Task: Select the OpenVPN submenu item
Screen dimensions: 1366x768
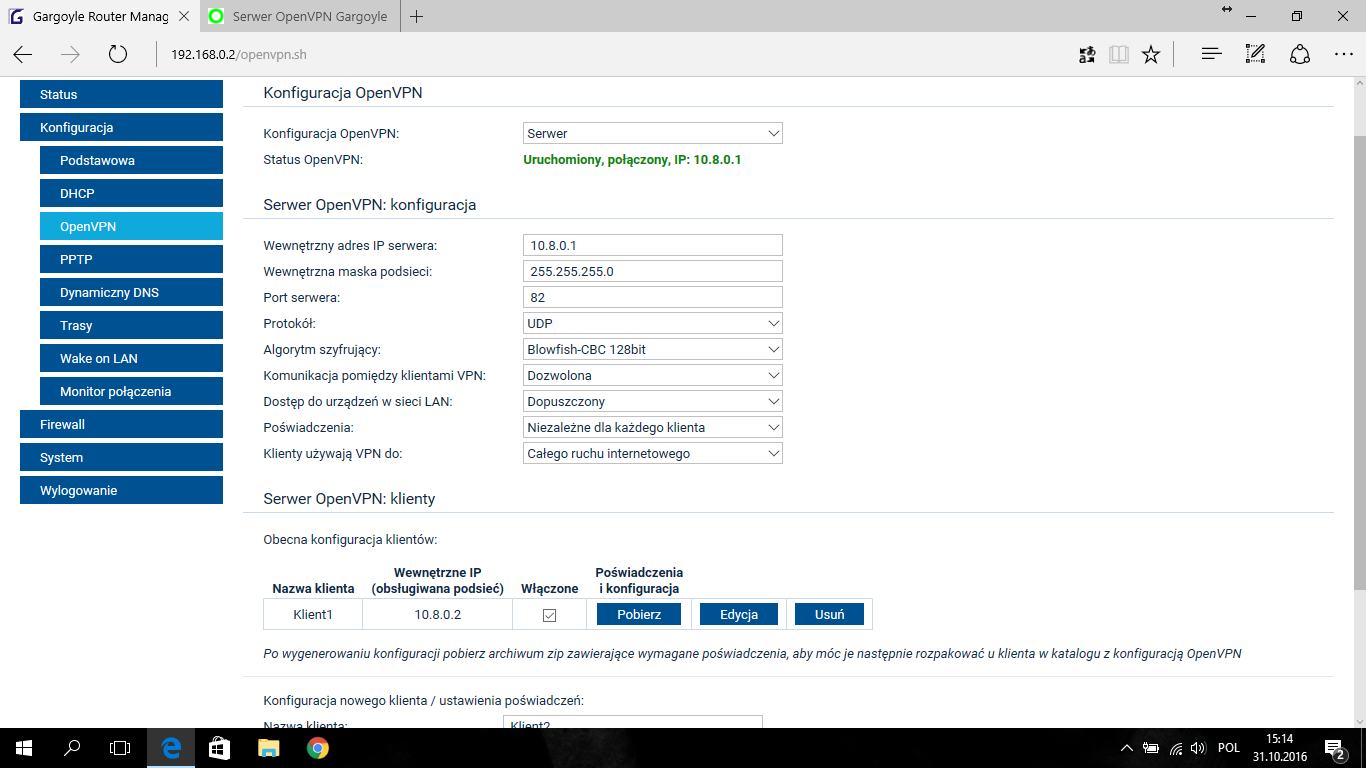Action: click(131, 226)
